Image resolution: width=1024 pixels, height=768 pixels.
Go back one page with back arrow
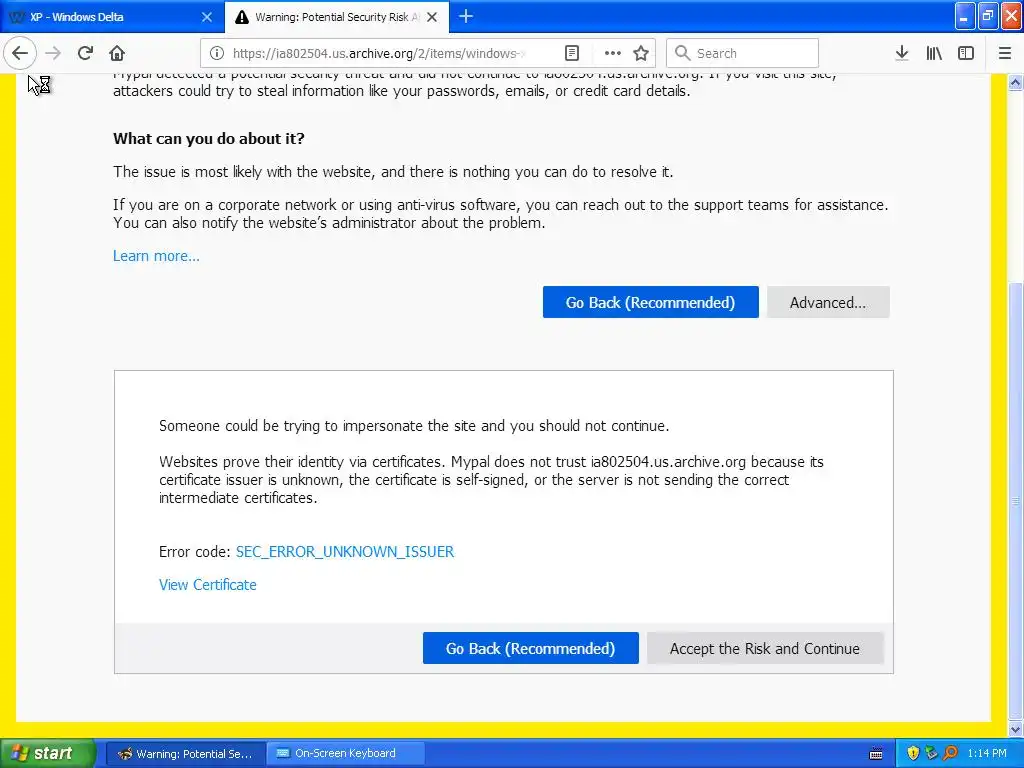pyautogui.click(x=20, y=54)
